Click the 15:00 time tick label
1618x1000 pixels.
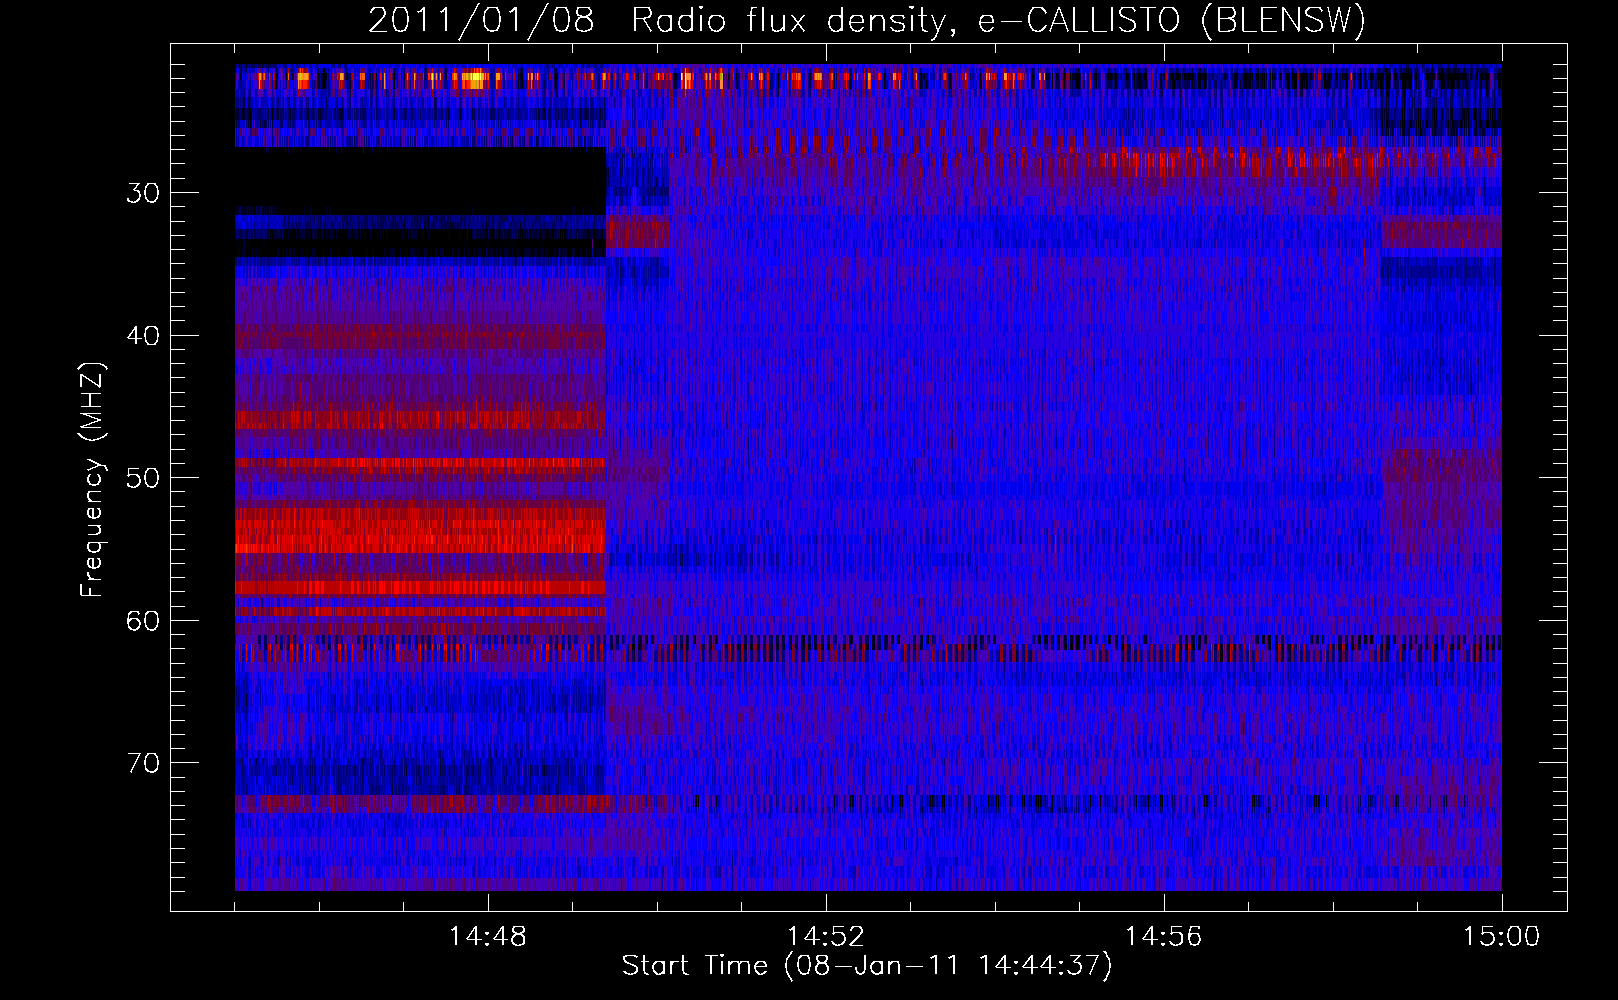pyautogui.click(x=1501, y=937)
